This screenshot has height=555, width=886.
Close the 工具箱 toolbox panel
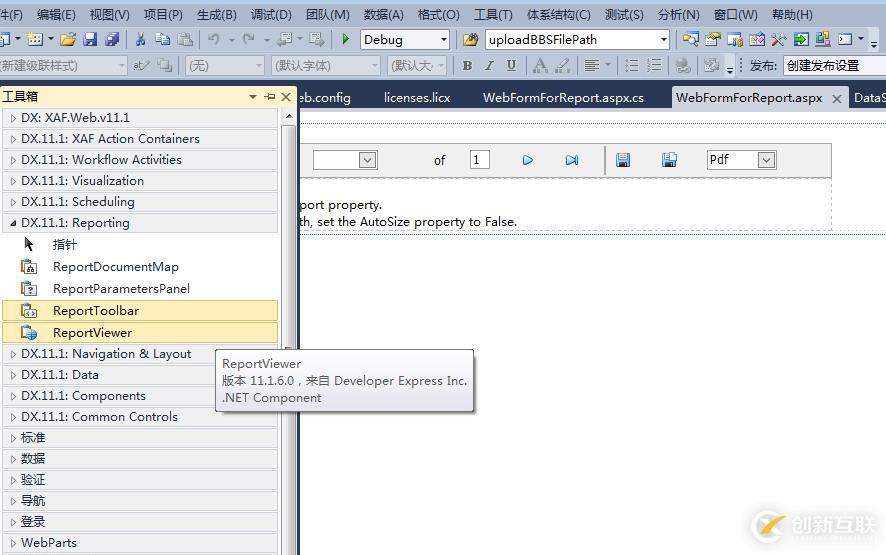pos(286,97)
